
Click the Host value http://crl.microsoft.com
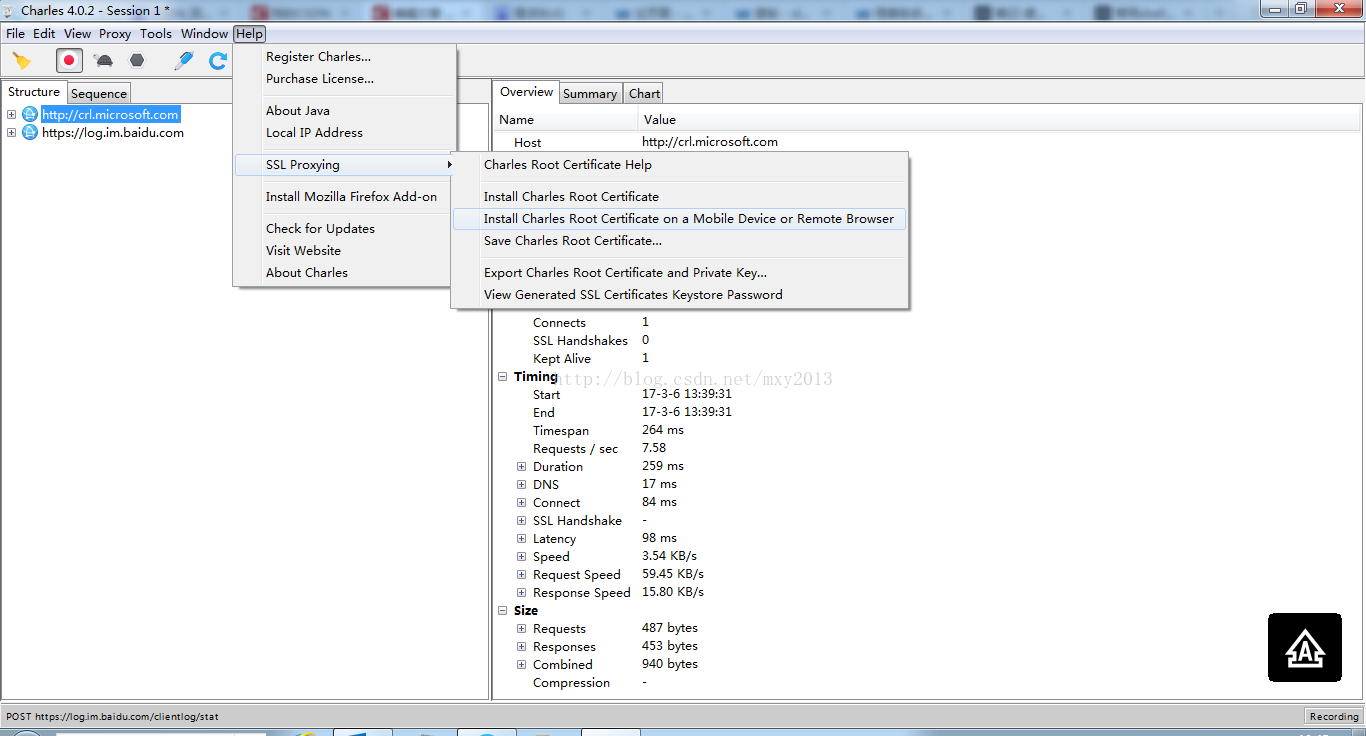pos(710,142)
